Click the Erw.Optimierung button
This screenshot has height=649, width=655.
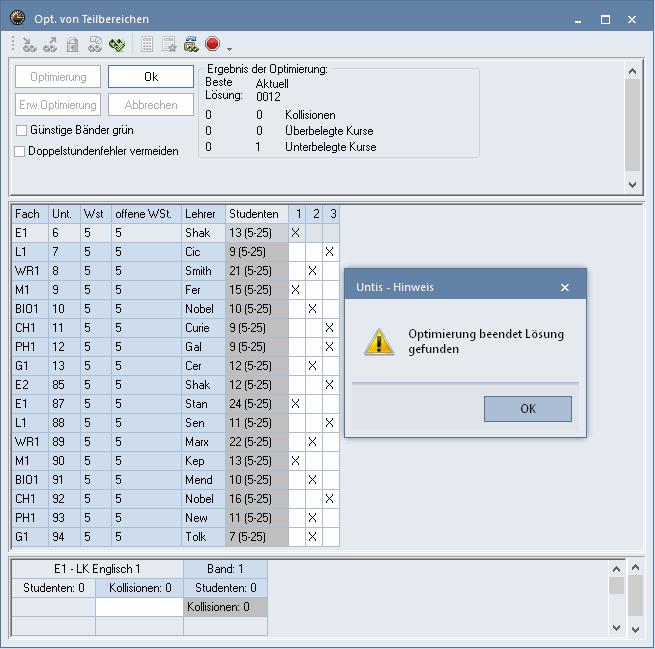(58, 105)
